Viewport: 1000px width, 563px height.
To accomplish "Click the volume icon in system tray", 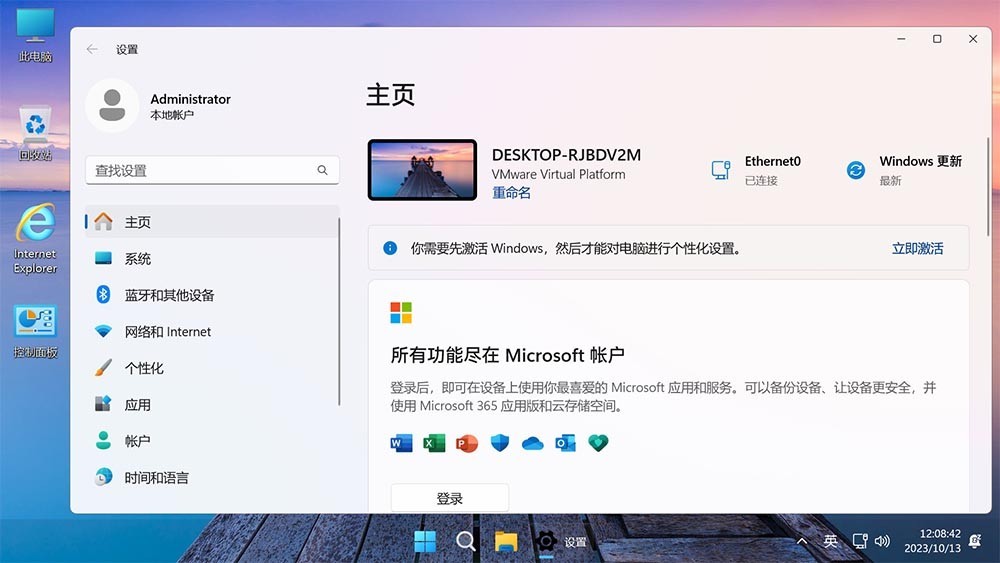I will pyautogui.click(x=882, y=541).
